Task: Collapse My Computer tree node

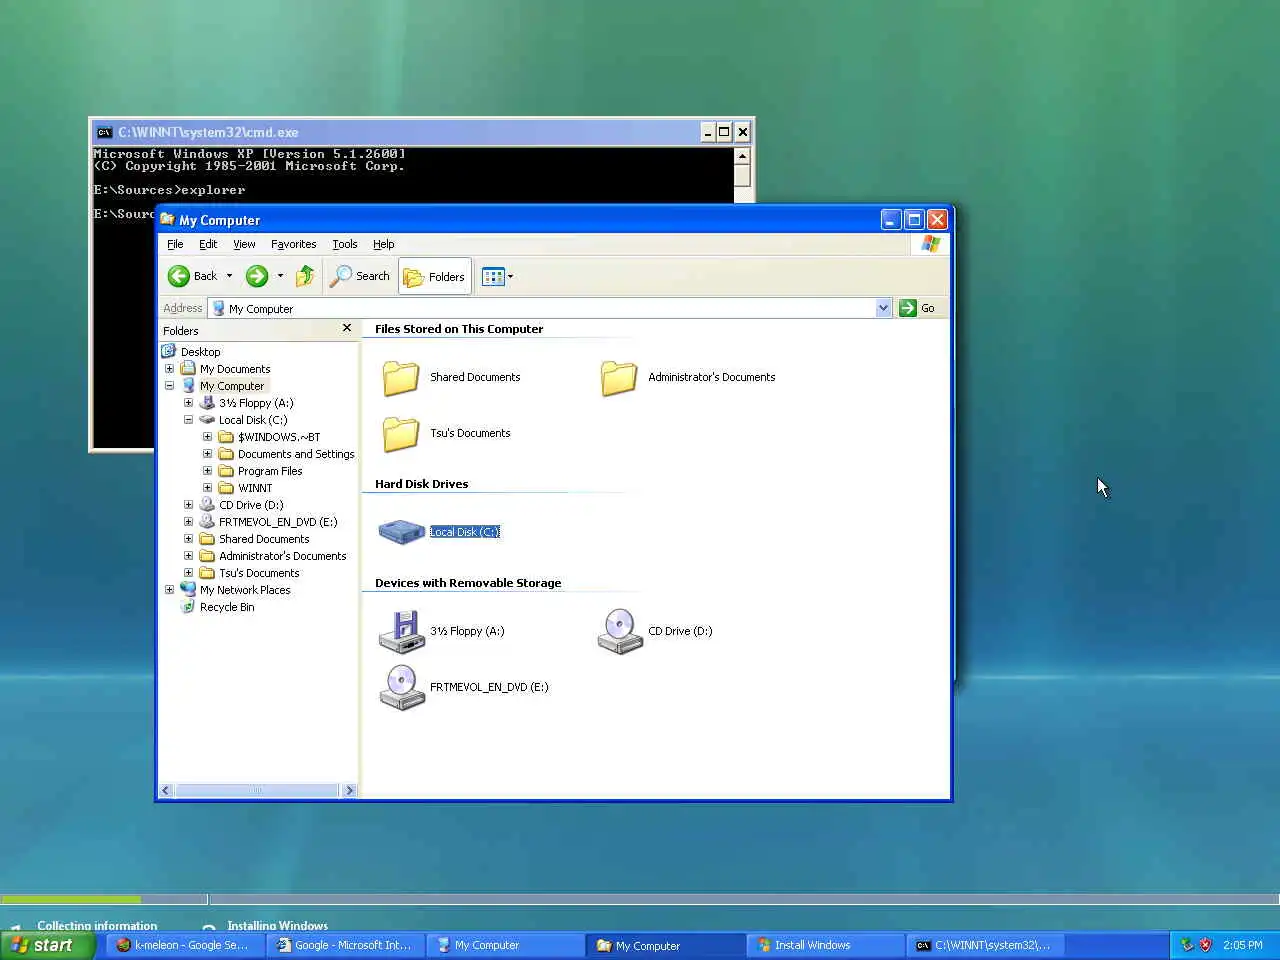Action: (x=169, y=386)
